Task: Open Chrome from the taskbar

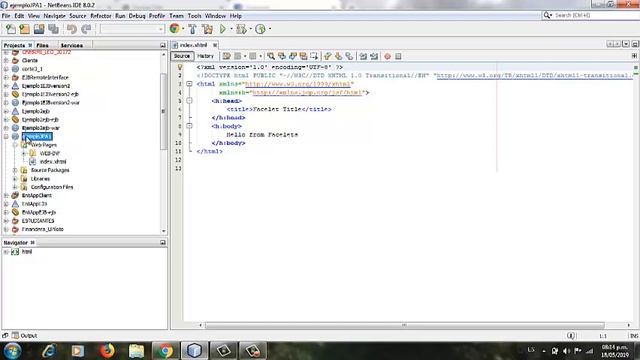Action: click(x=165, y=351)
